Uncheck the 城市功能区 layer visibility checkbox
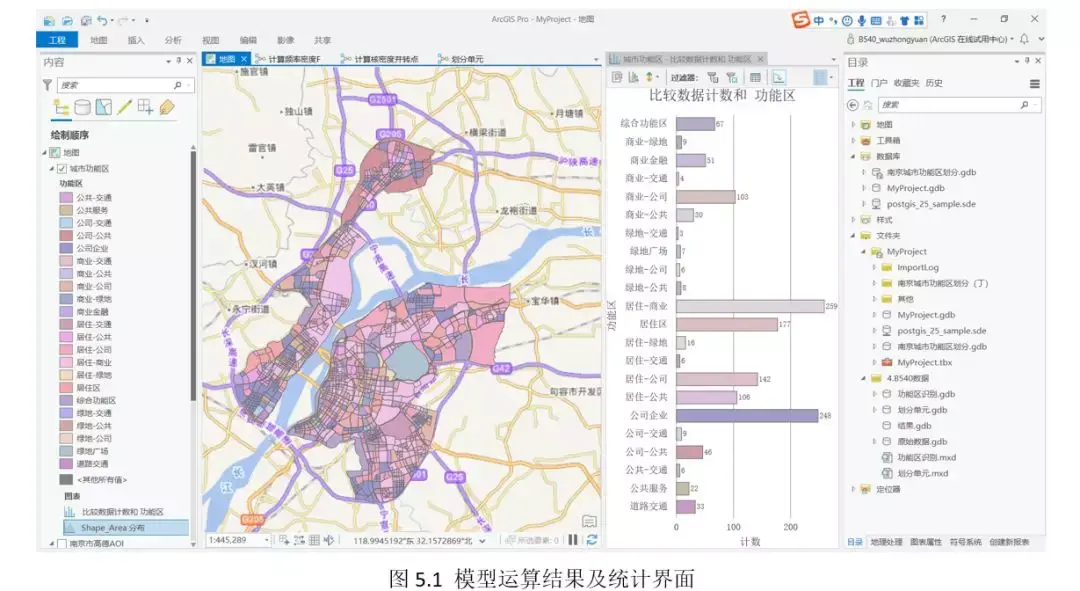Viewport: 1080px width, 591px height. tap(61, 168)
